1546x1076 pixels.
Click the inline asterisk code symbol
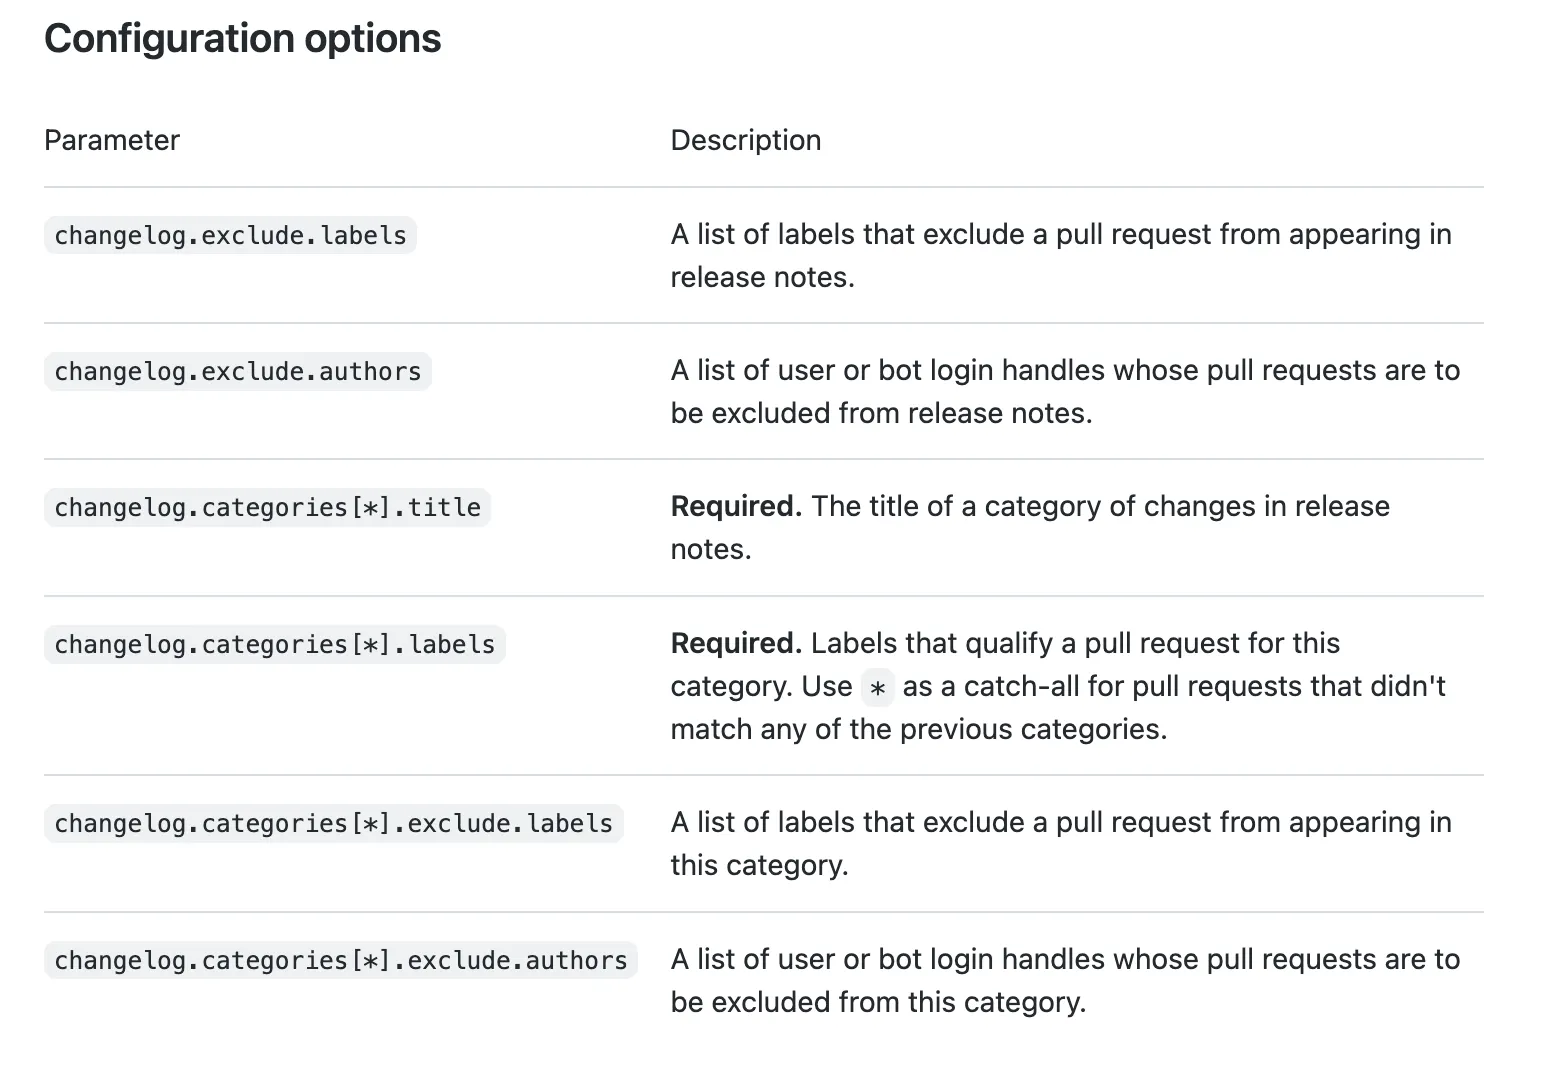click(x=877, y=688)
